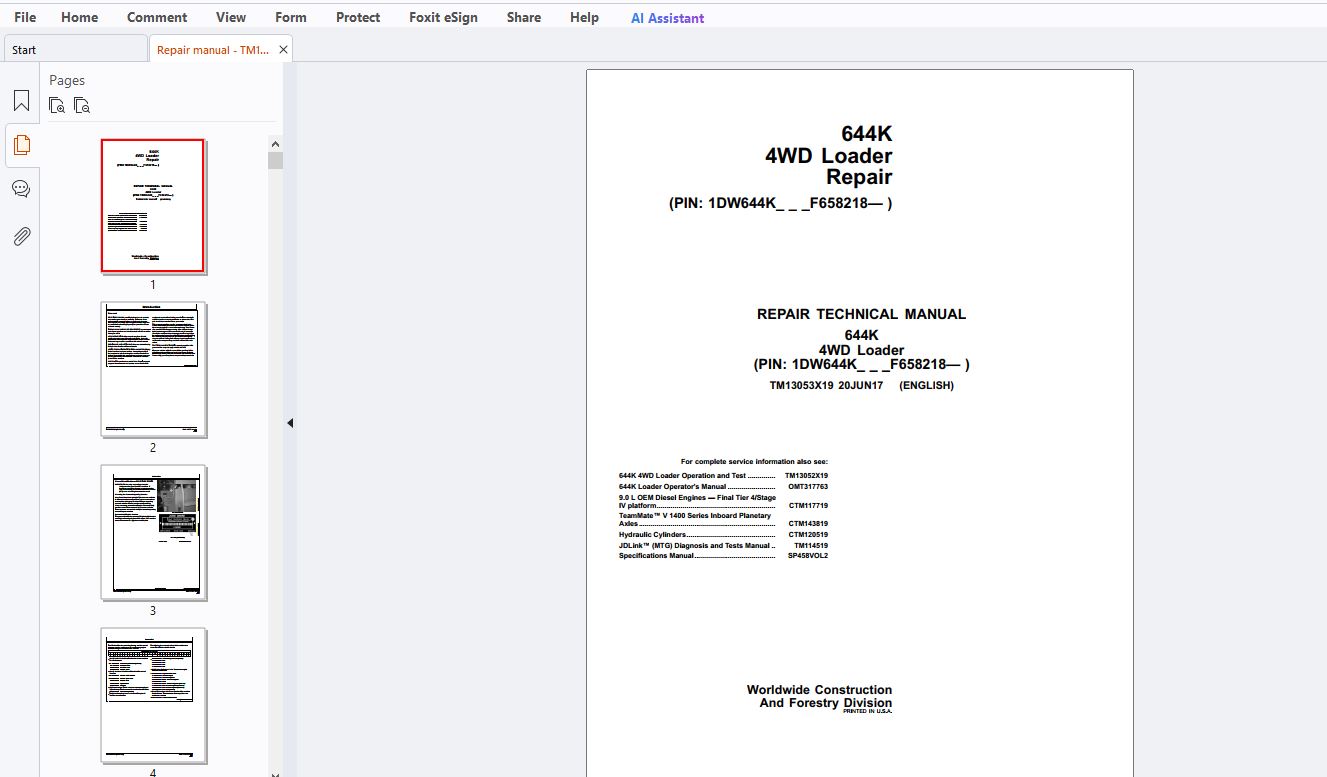This screenshot has width=1327, height=777.
Task: Open the Protect ribbon tab
Action: point(358,17)
